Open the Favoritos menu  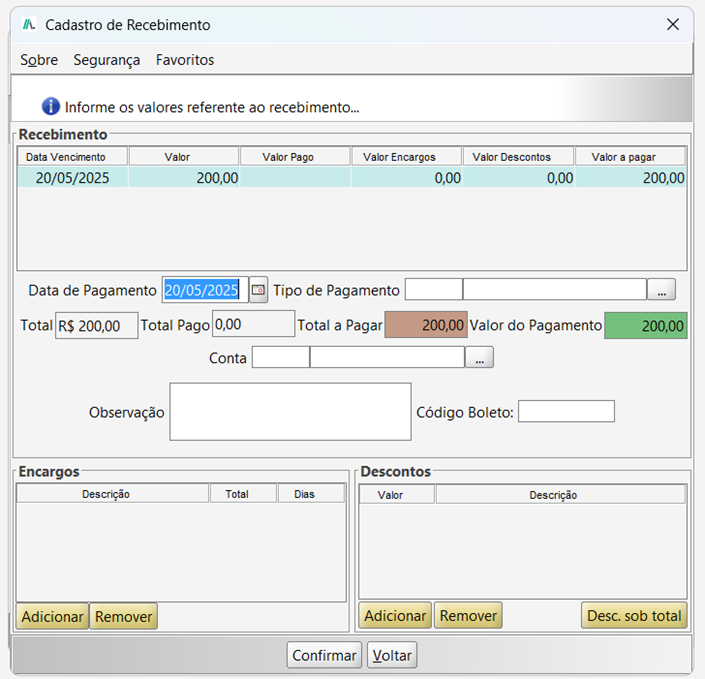tap(185, 60)
